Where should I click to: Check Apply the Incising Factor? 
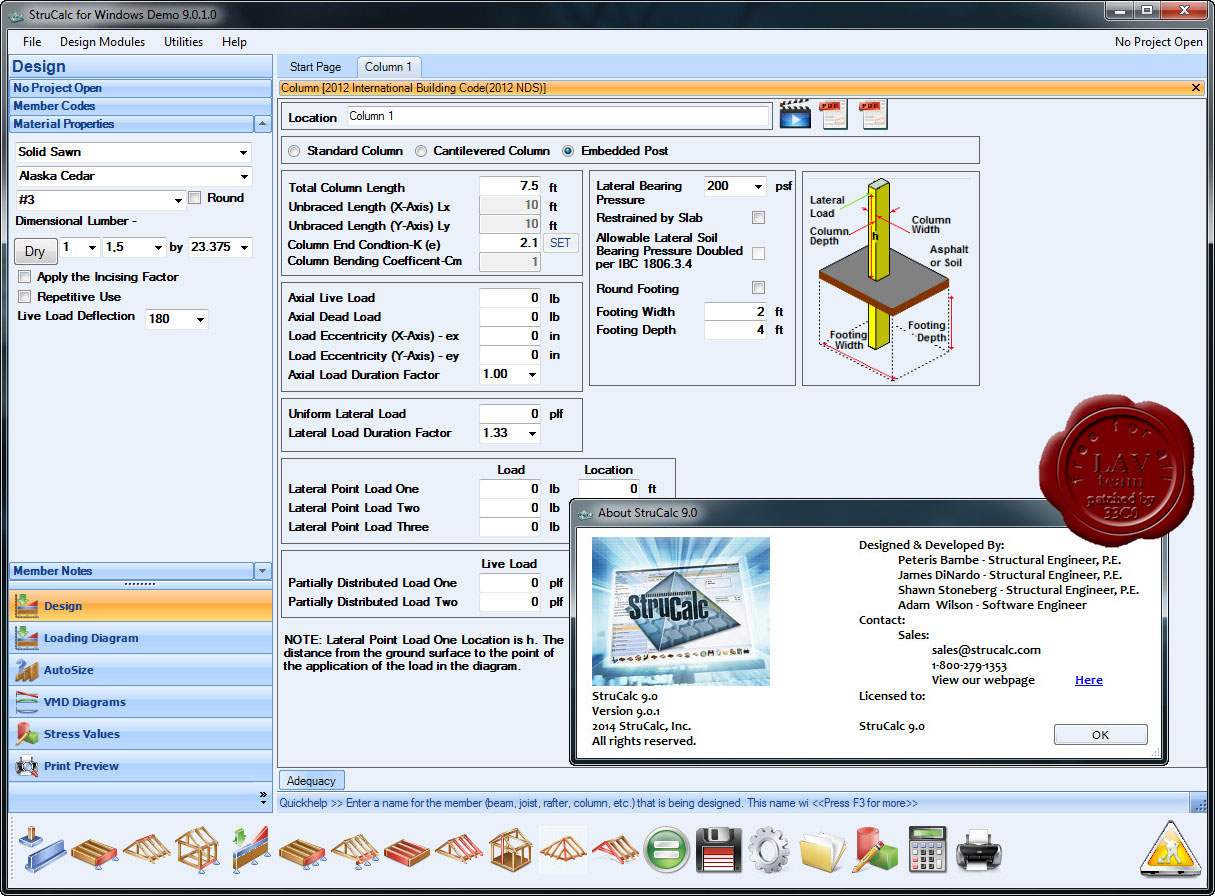(x=25, y=277)
